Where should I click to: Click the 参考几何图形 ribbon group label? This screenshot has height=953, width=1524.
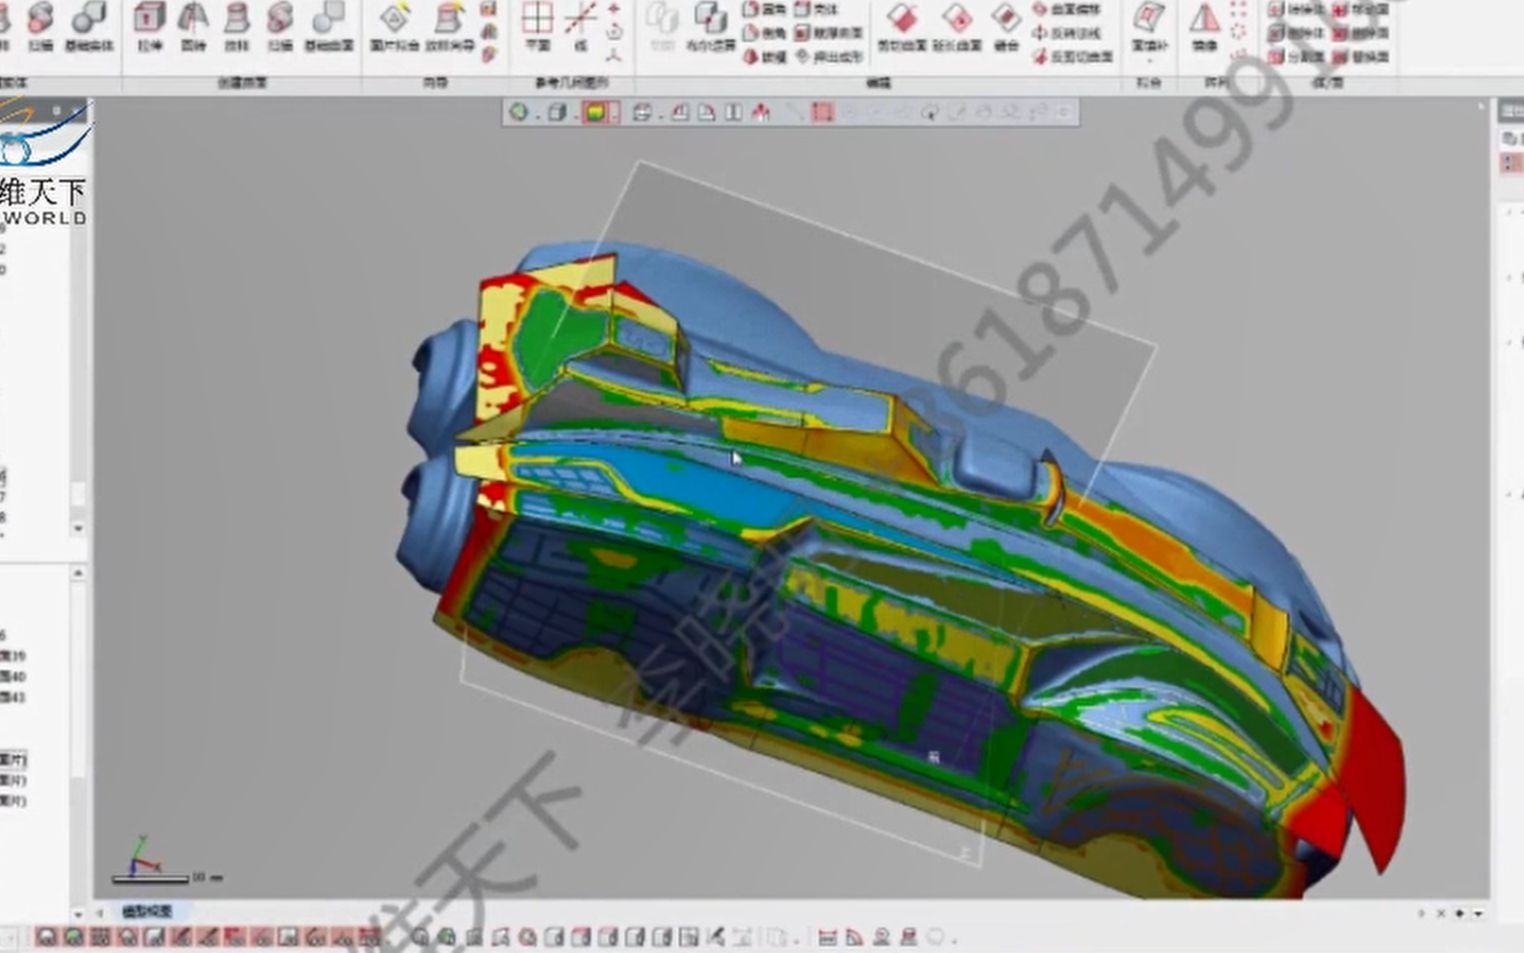click(572, 83)
